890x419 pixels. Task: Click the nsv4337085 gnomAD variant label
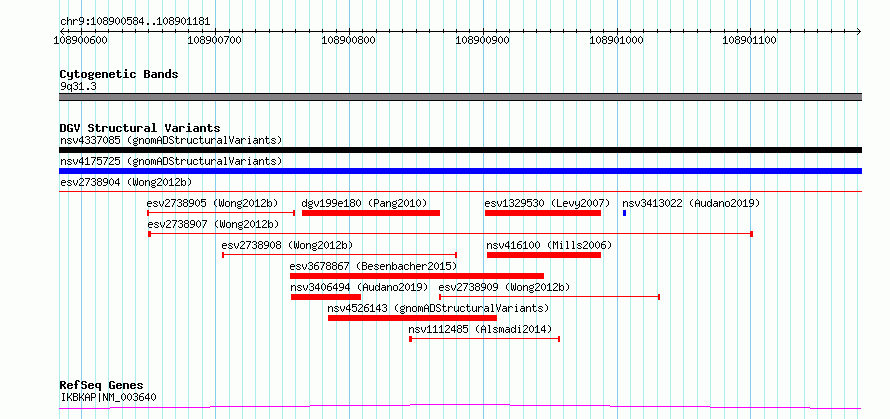171,140
